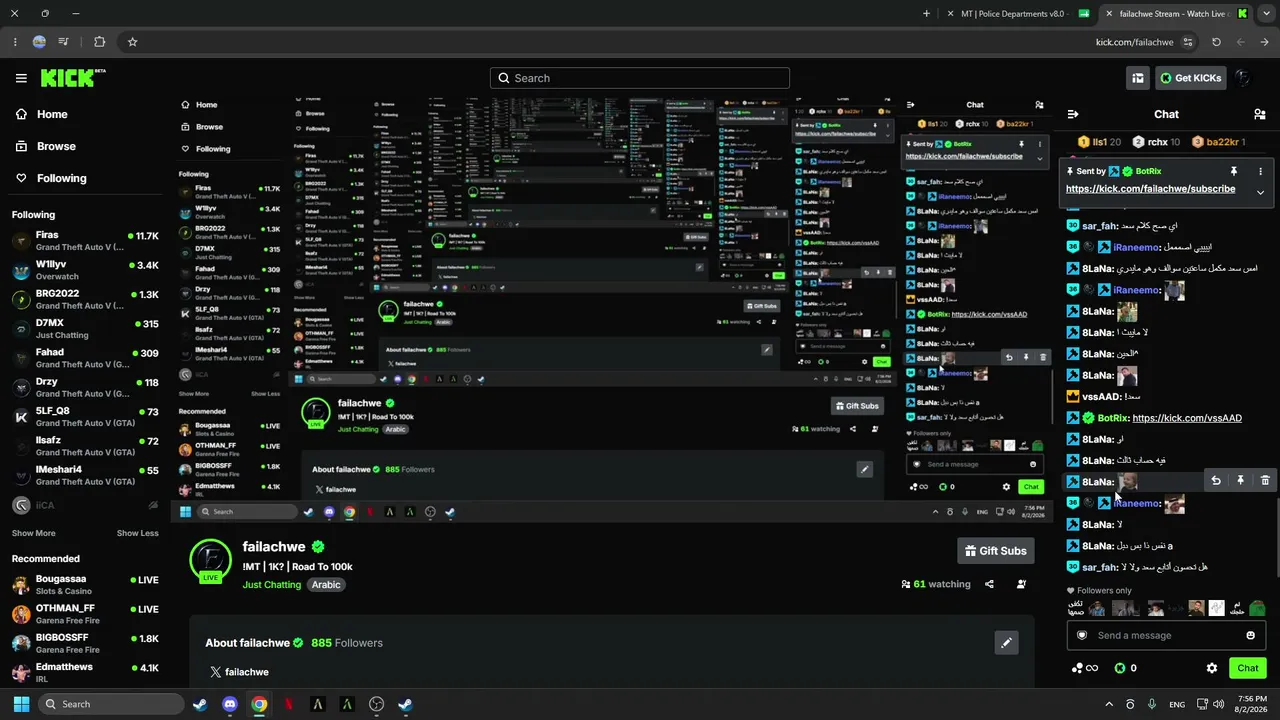The height and width of the screenshot is (720, 1280).
Task: Select the failachwe Stream browser tab
Action: pos(1176,14)
